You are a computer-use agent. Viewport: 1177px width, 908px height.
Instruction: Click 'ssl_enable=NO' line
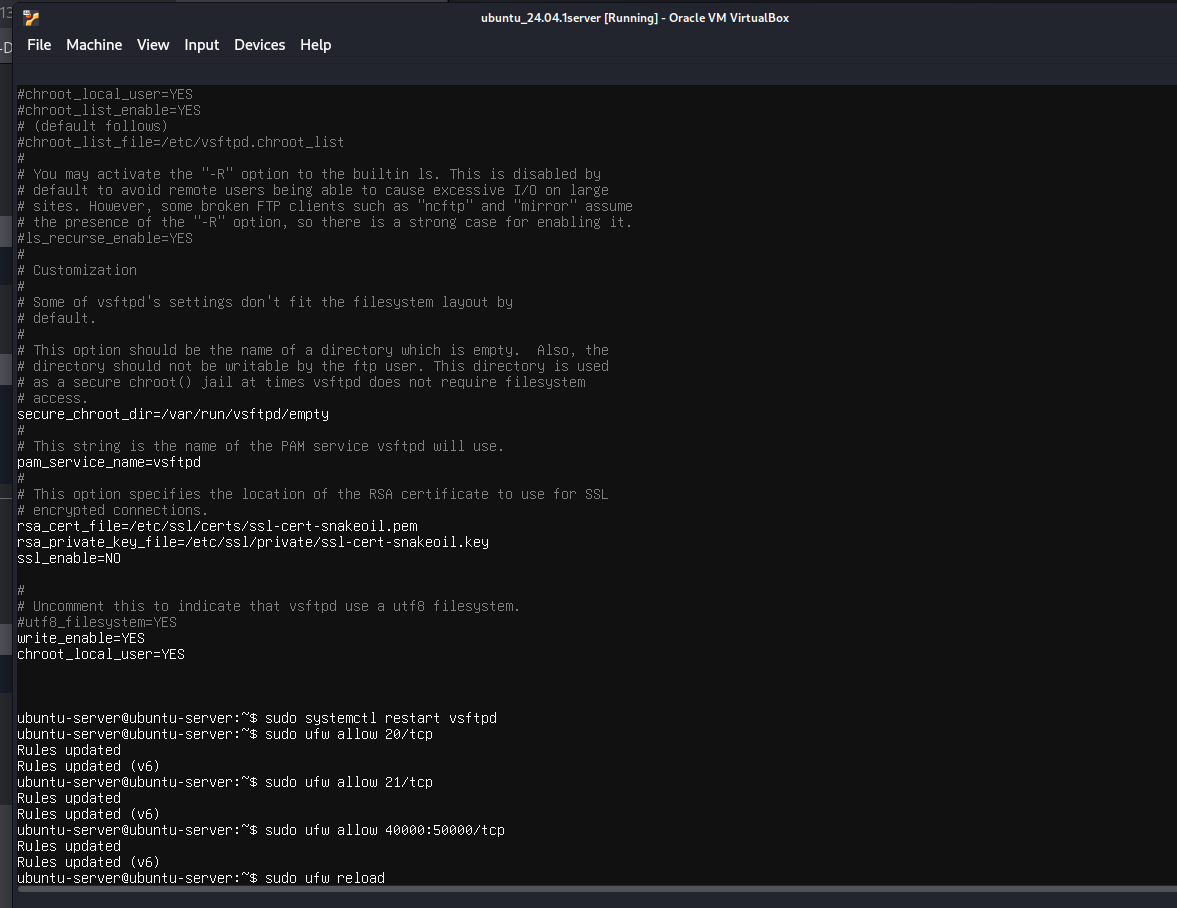[69, 558]
